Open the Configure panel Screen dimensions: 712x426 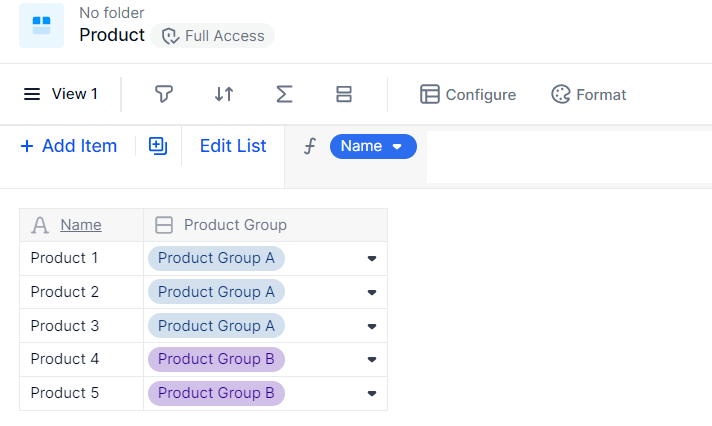coord(468,95)
